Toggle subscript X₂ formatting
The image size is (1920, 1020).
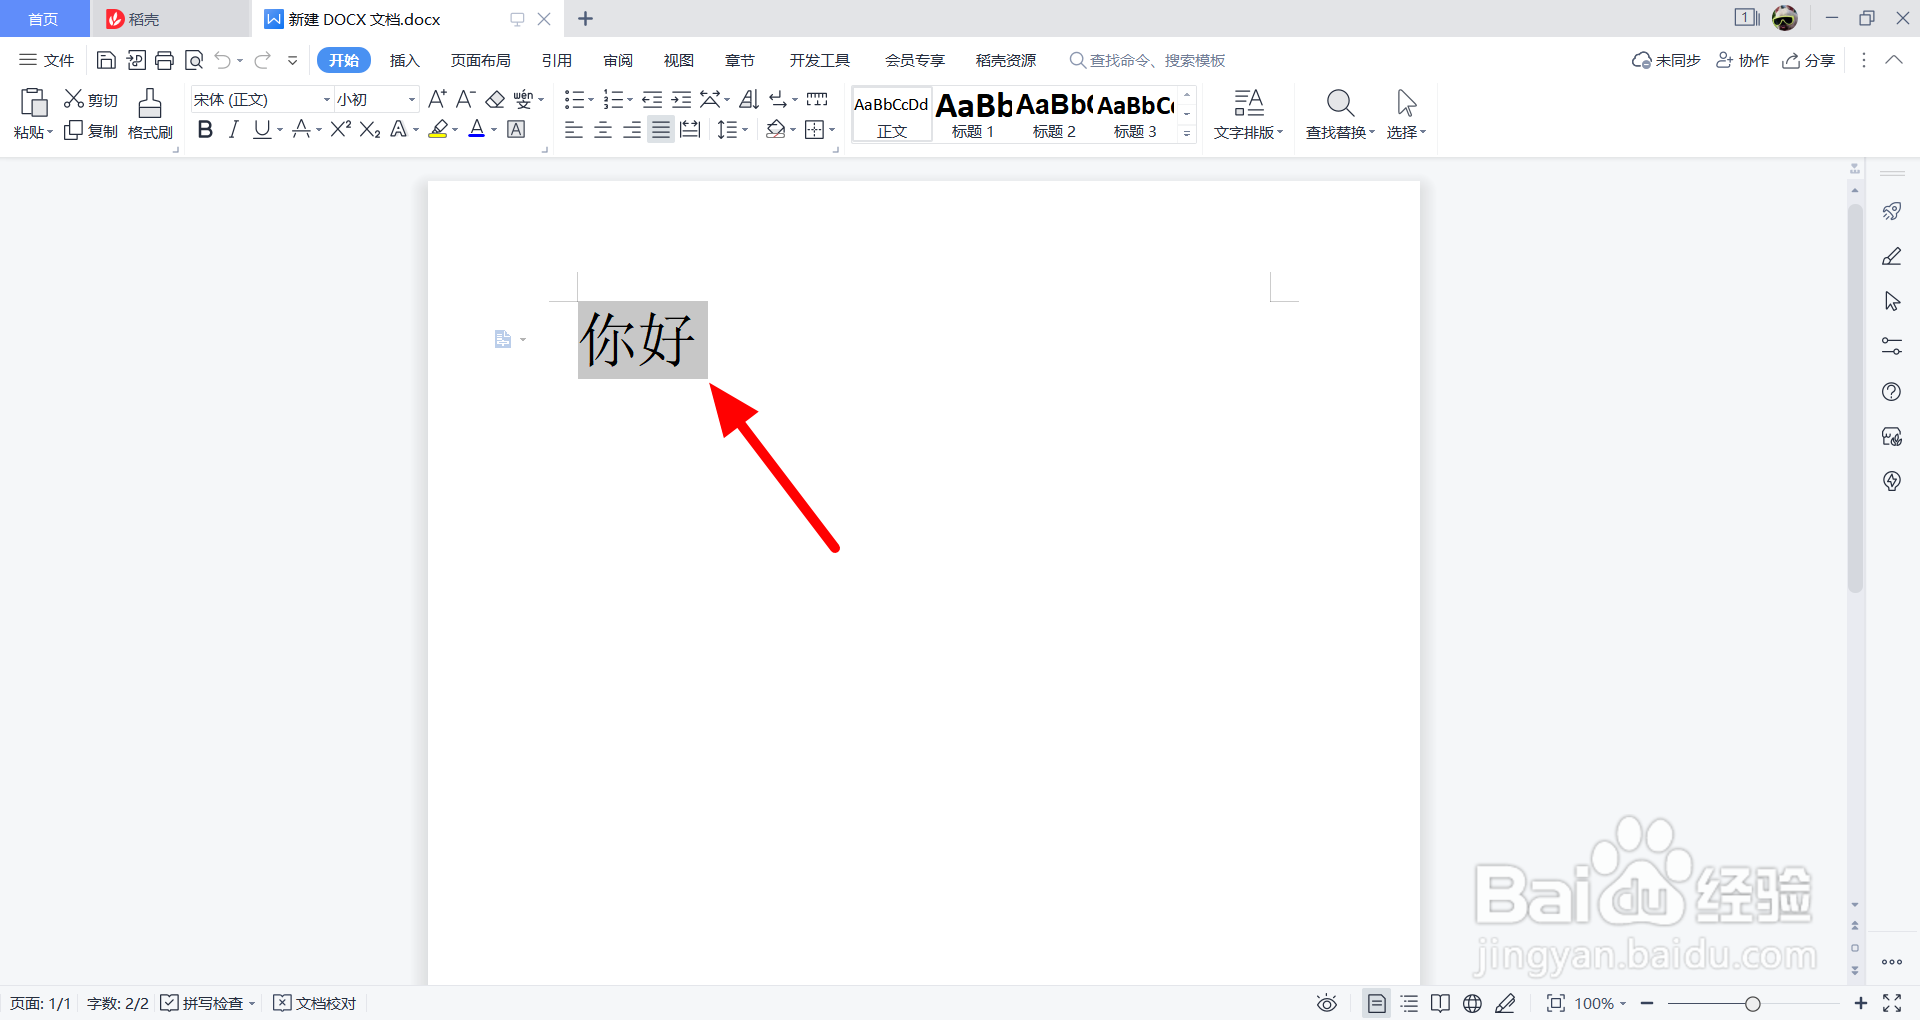tap(370, 129)
